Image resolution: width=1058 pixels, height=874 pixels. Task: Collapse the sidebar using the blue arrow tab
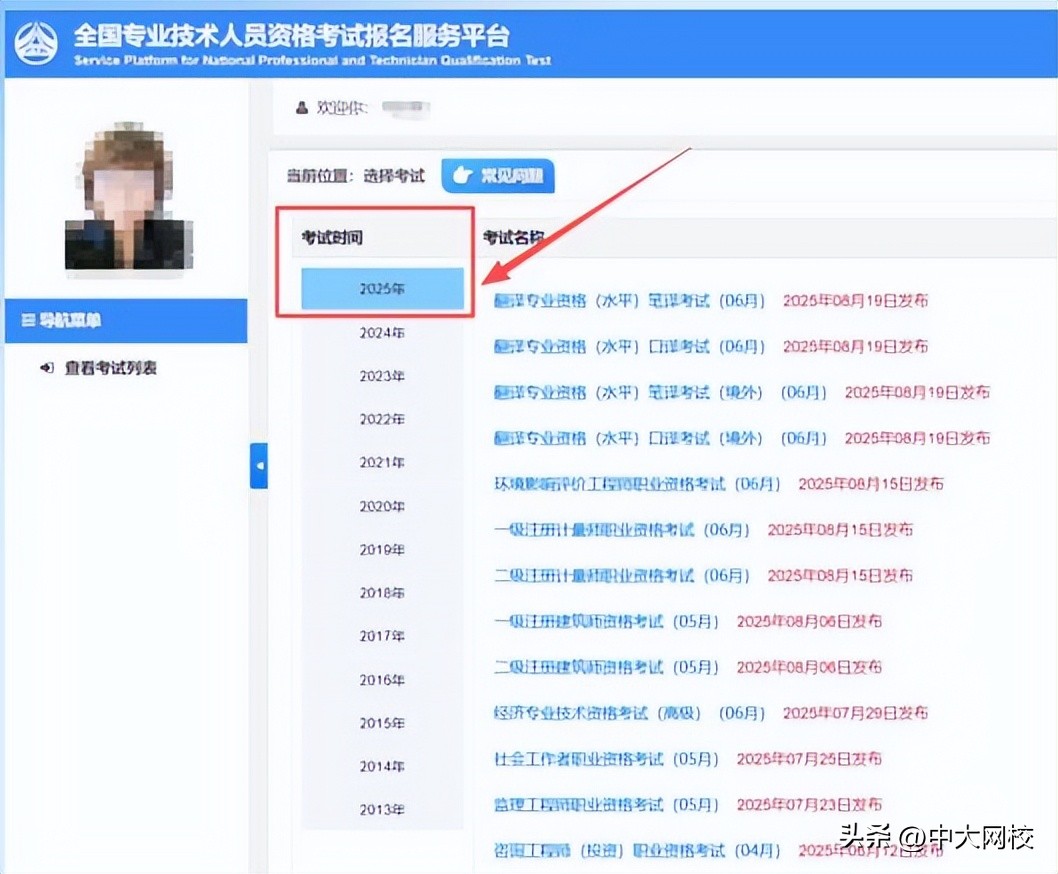[261, 466]
